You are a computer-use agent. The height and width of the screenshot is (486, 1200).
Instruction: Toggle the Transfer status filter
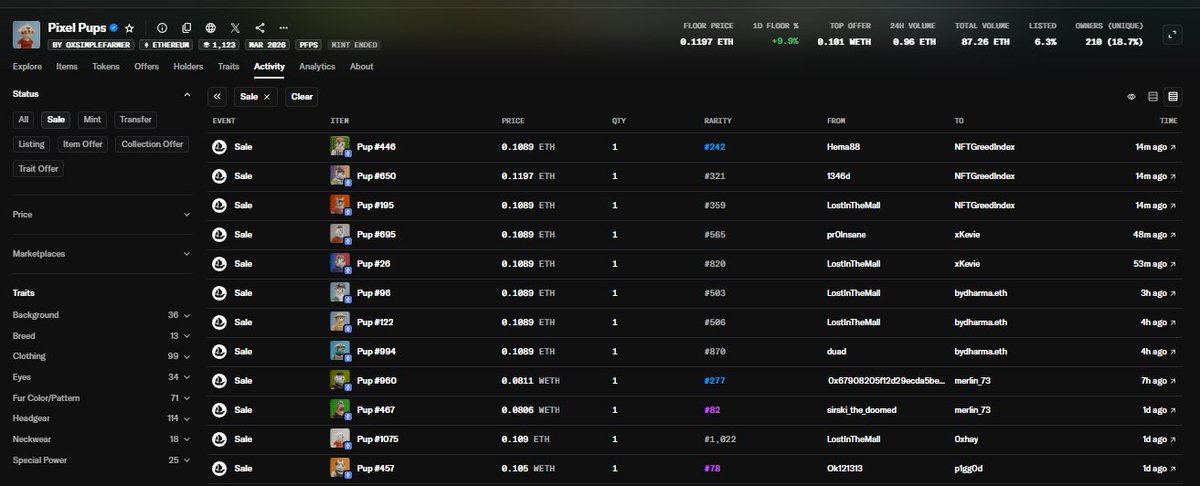[135, 119]
